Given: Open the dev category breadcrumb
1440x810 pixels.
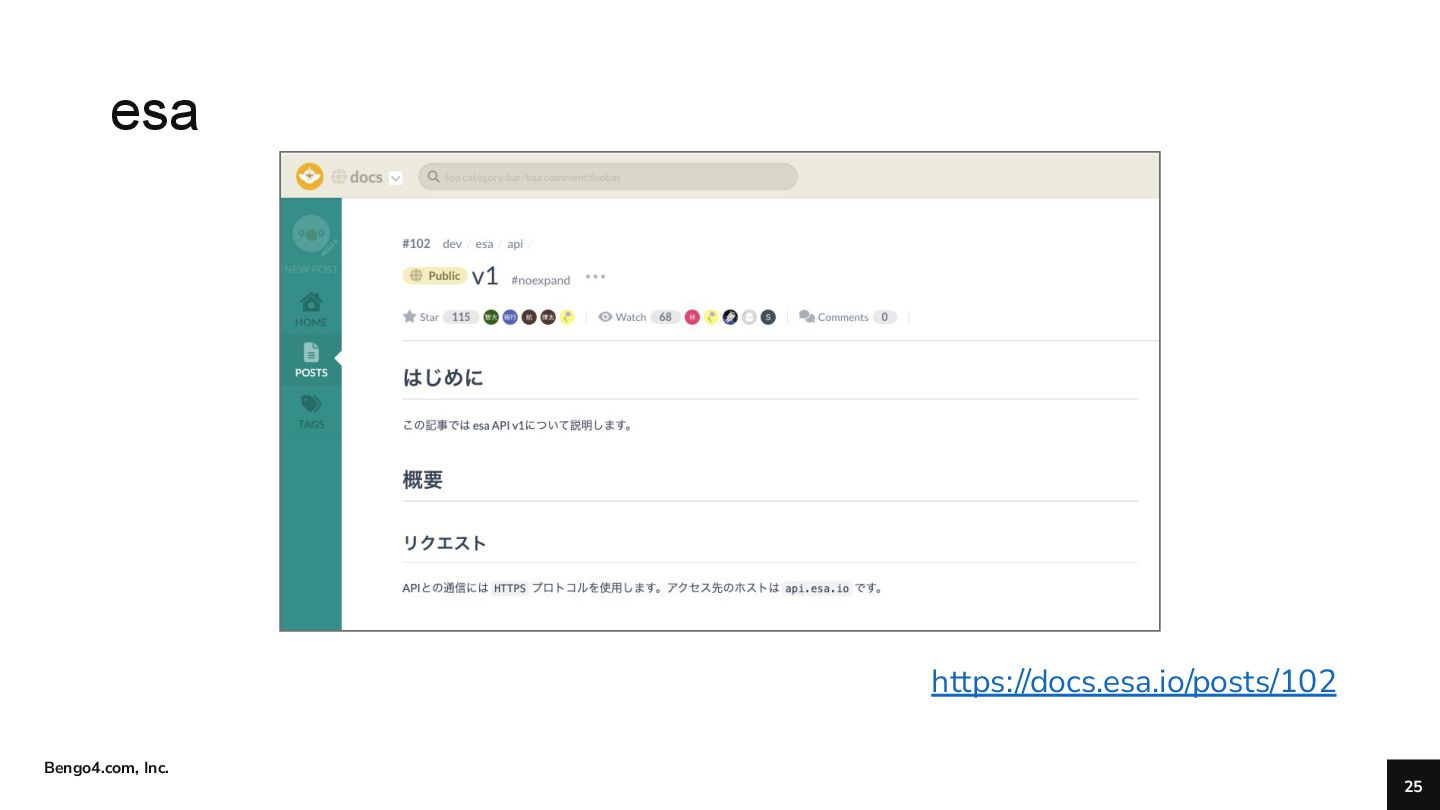Looking at the screenshot, I should click(452, 244).
